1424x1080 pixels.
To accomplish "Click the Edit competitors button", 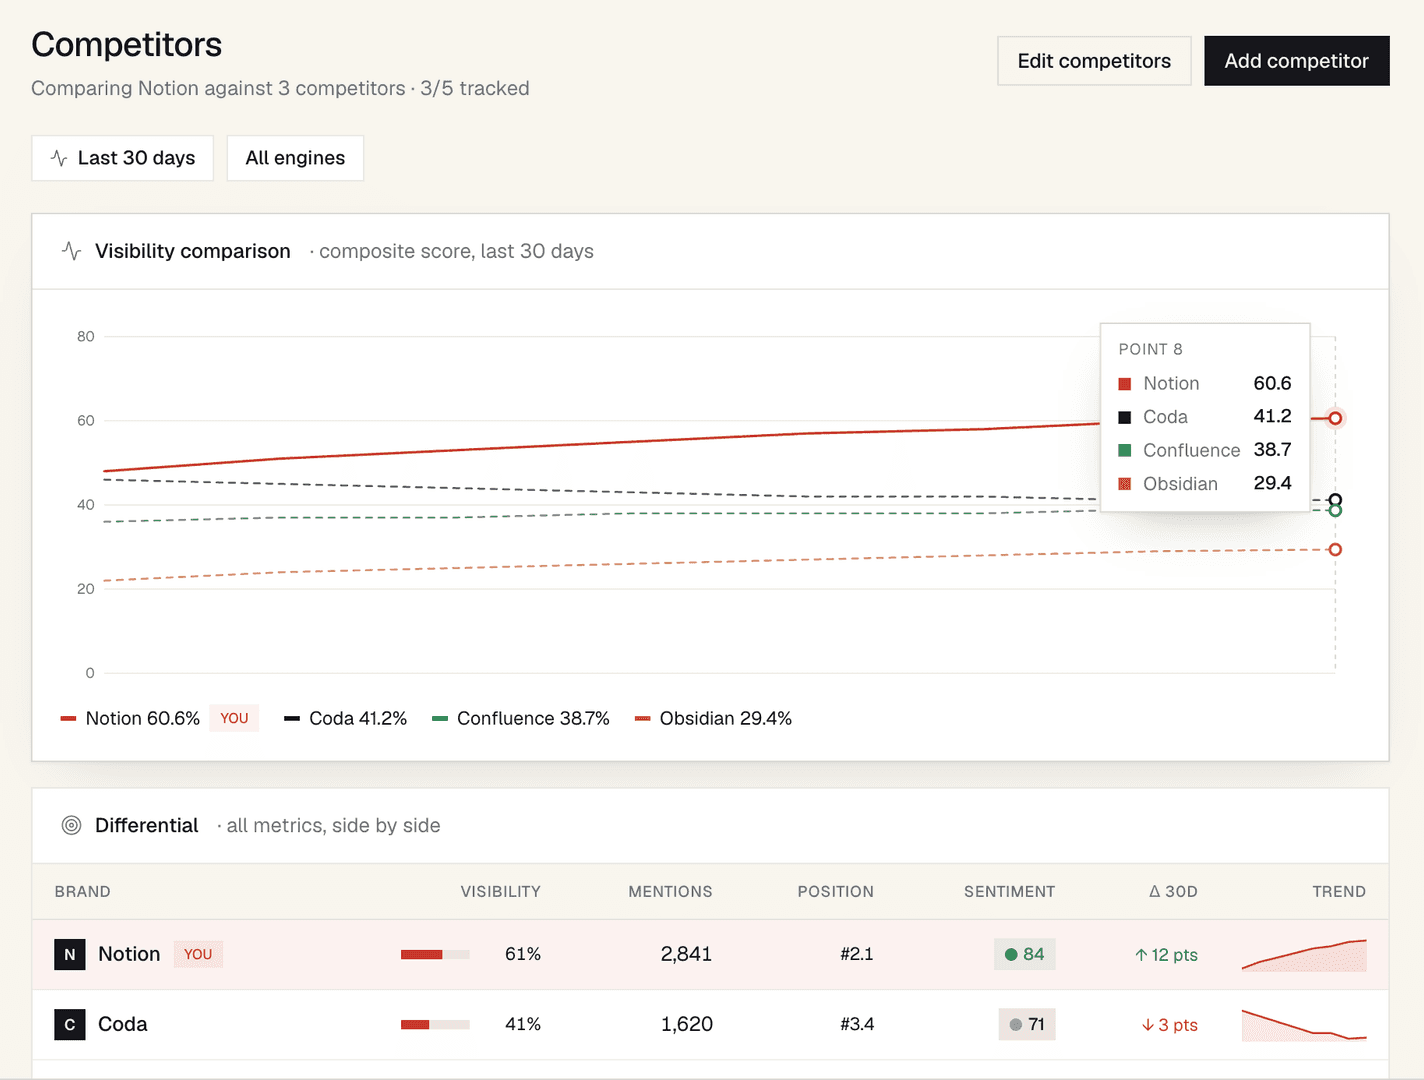I will (1094, 61).
